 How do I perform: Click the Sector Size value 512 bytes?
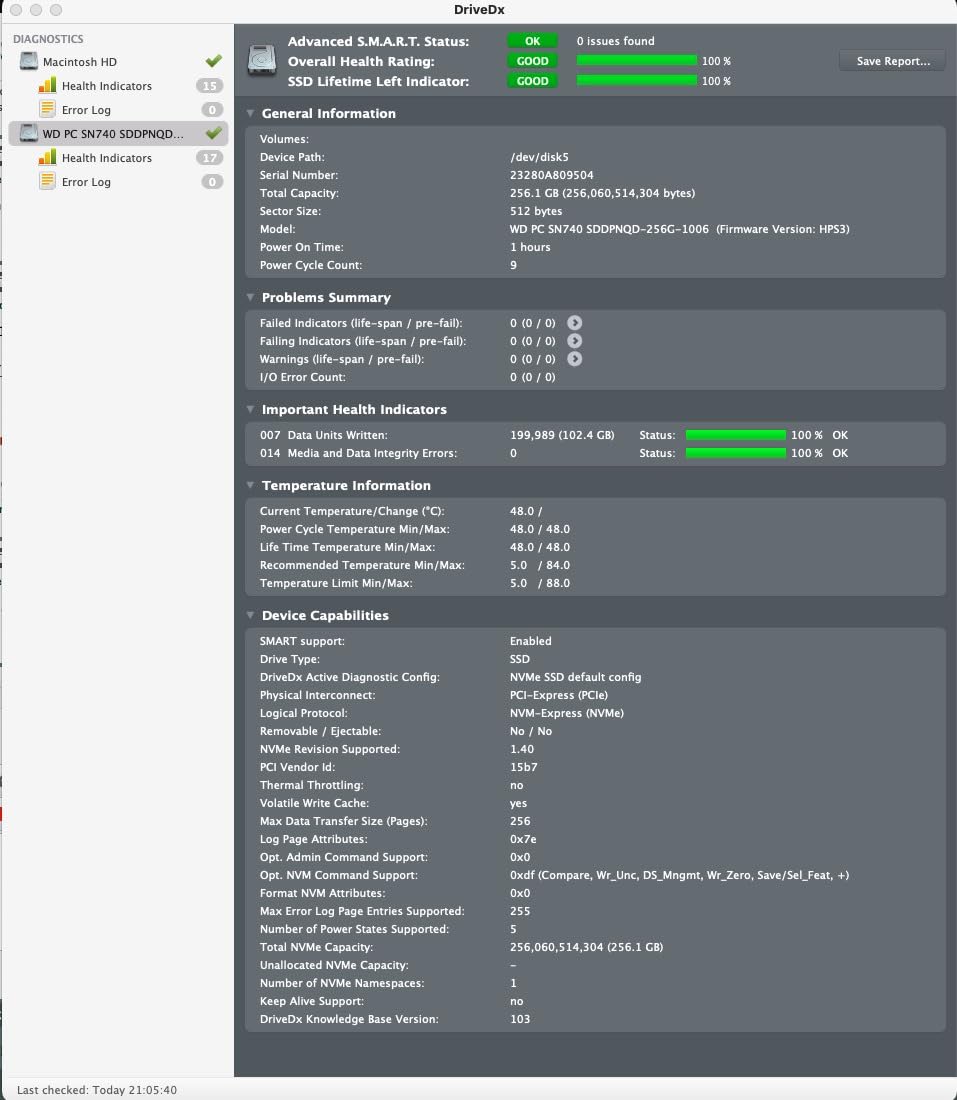pyautogui.click(x=536, y=211)
